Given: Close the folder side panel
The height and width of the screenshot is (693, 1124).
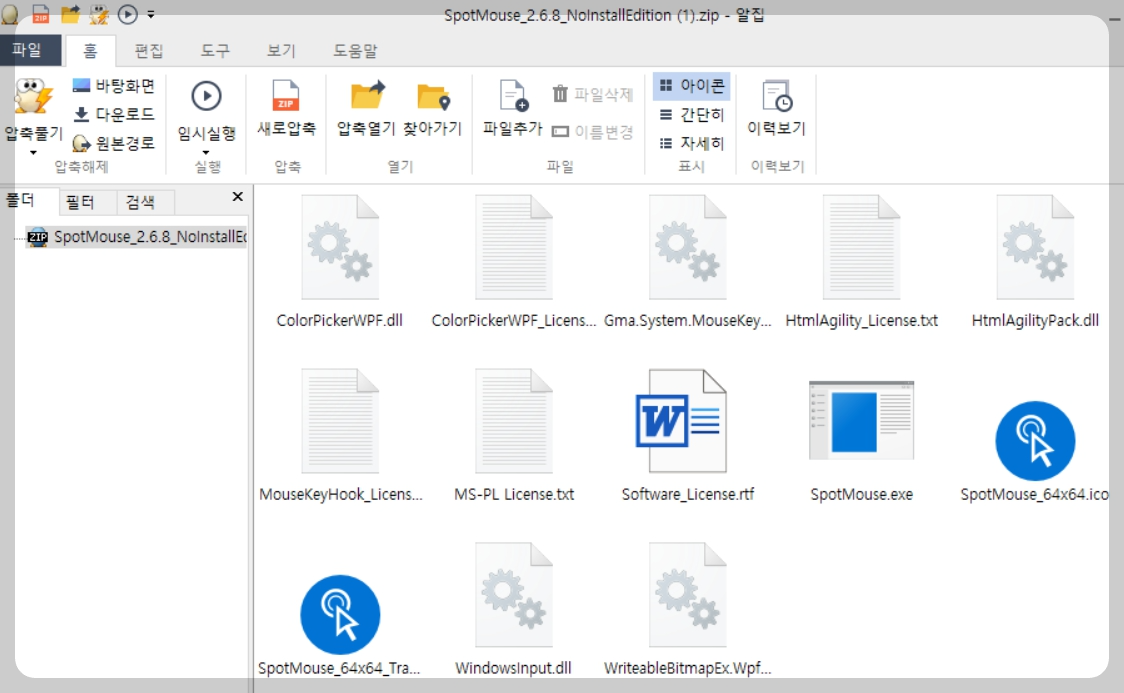Looking at the screenshot, I should click(x=238, y=196).
